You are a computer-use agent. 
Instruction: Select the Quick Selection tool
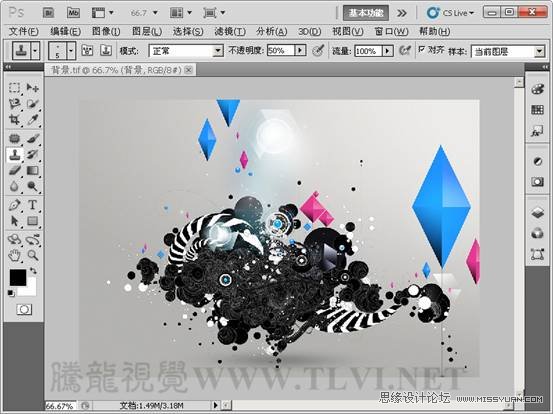tap(32, 104)
